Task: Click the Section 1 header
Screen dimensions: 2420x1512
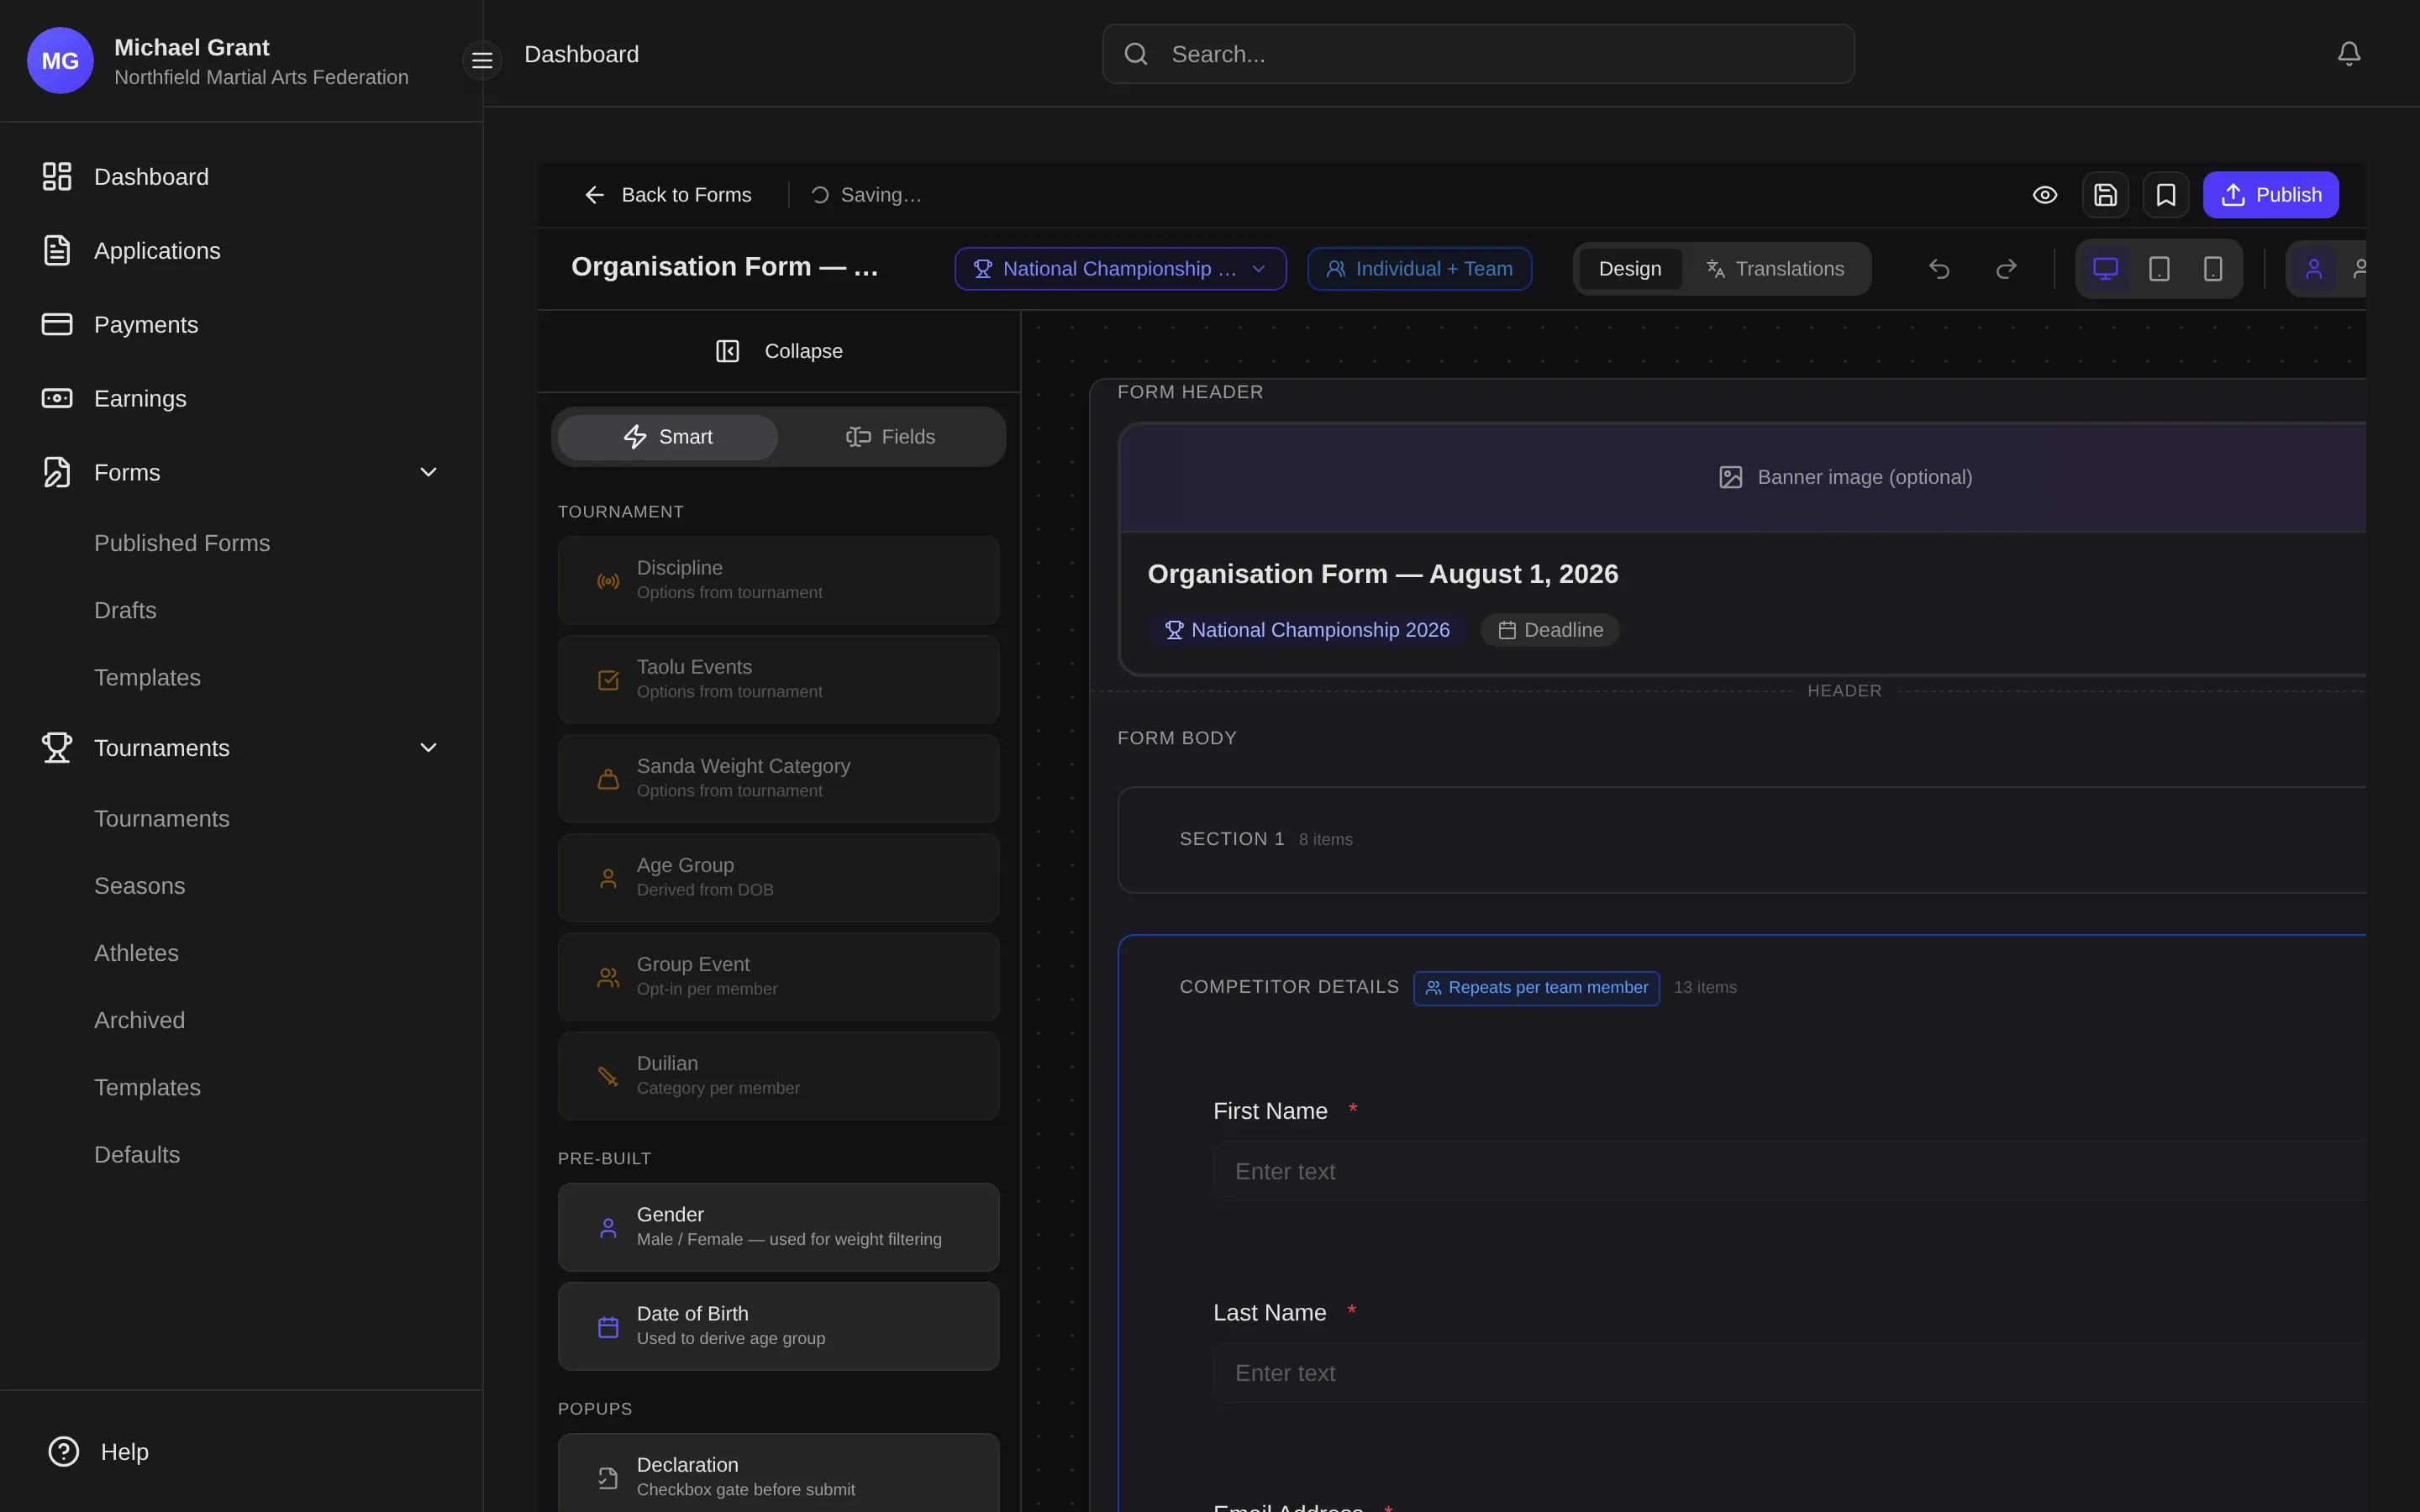Action: click(1742, 840)
